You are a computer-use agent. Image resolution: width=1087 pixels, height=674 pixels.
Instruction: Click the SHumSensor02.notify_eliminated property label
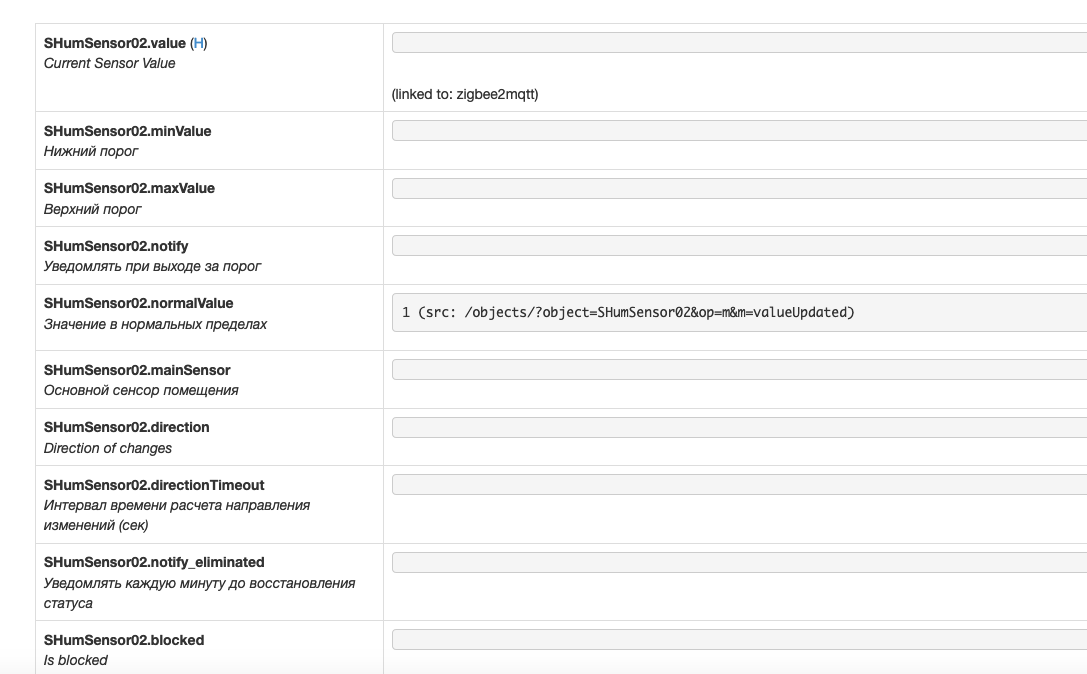[154, 562]
